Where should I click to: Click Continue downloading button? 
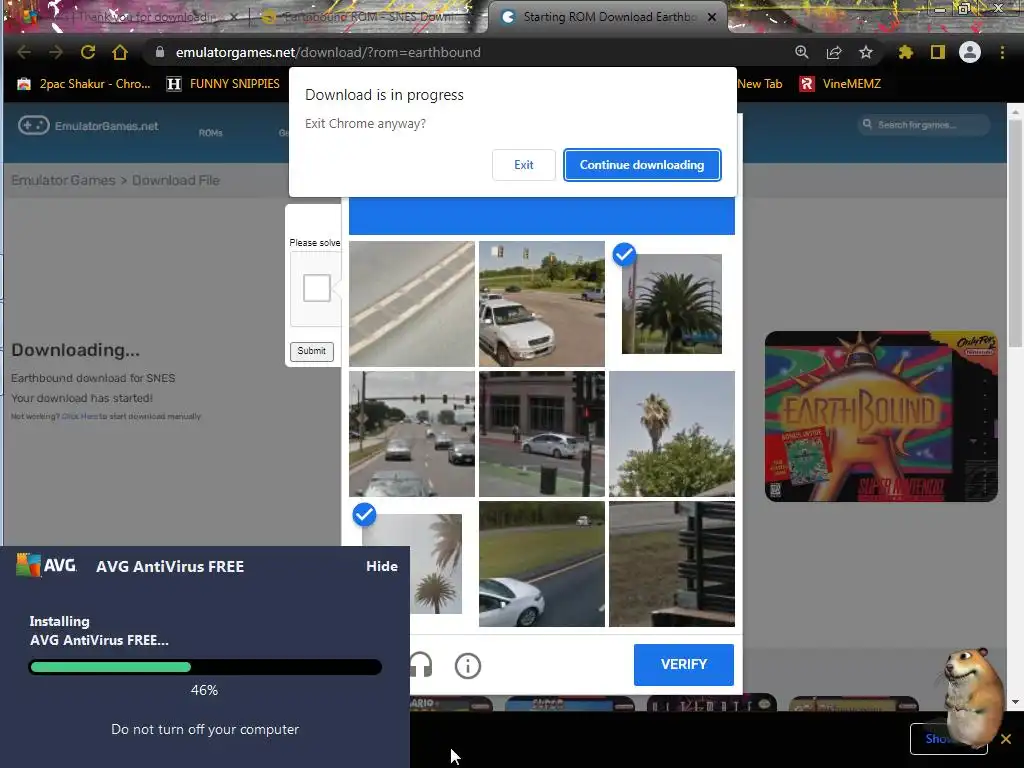[x=642, y=165]
